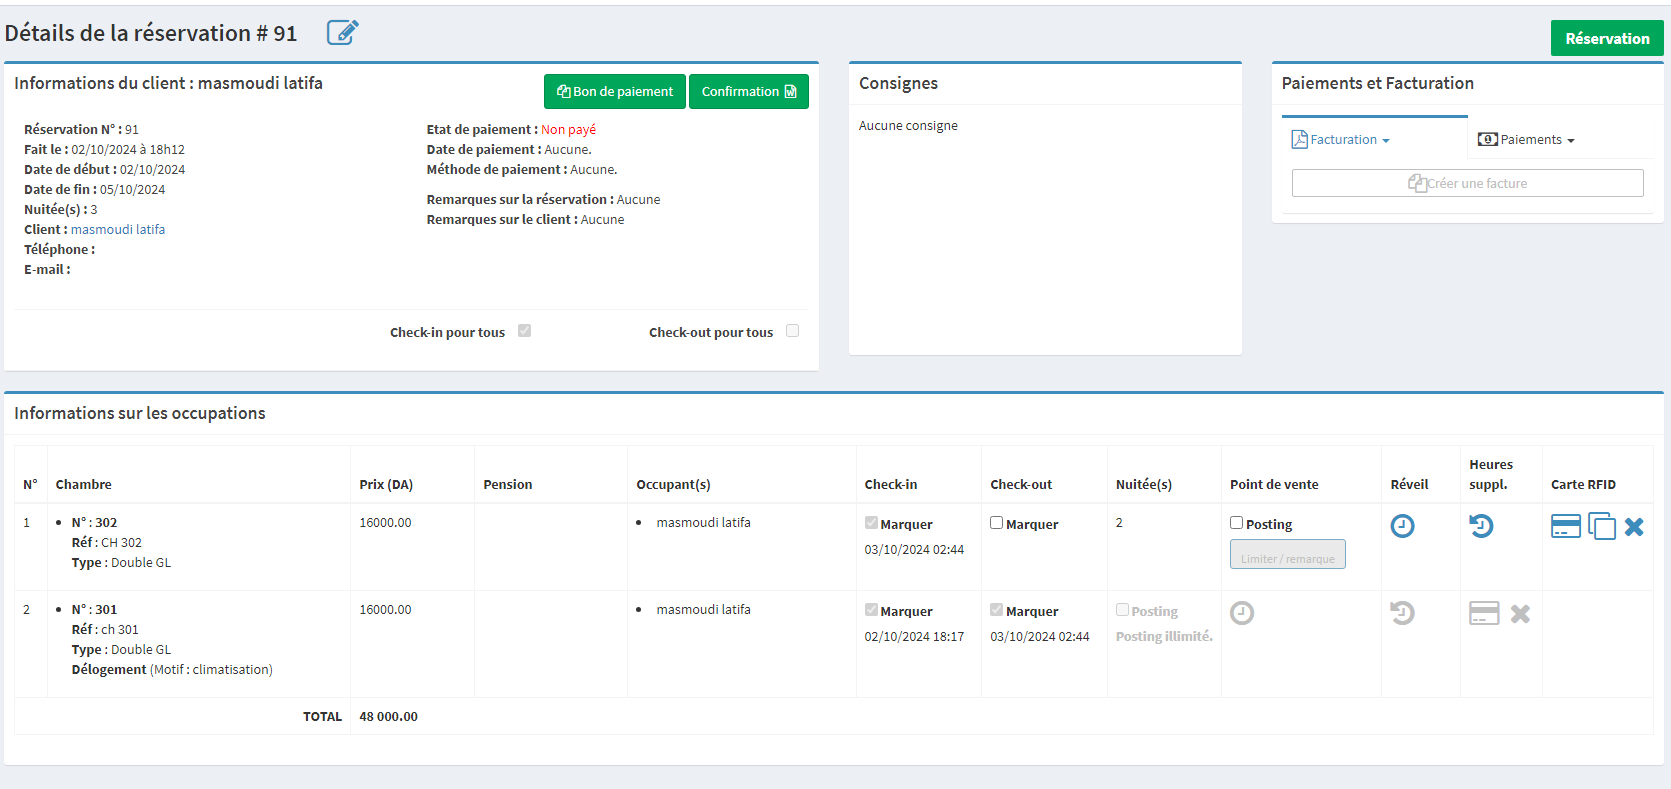Viewport: 1671px width, 789px height.
Task: Click the blue X delete icon for room 302
Action: (x=1634, y=527)
